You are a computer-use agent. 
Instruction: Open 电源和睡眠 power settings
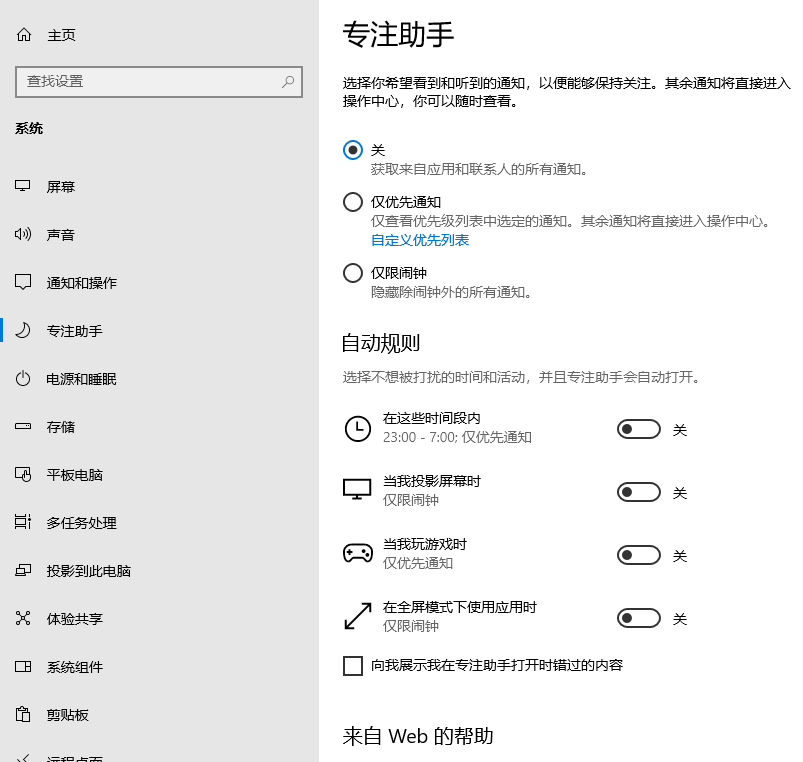click(x=23, y=378)
